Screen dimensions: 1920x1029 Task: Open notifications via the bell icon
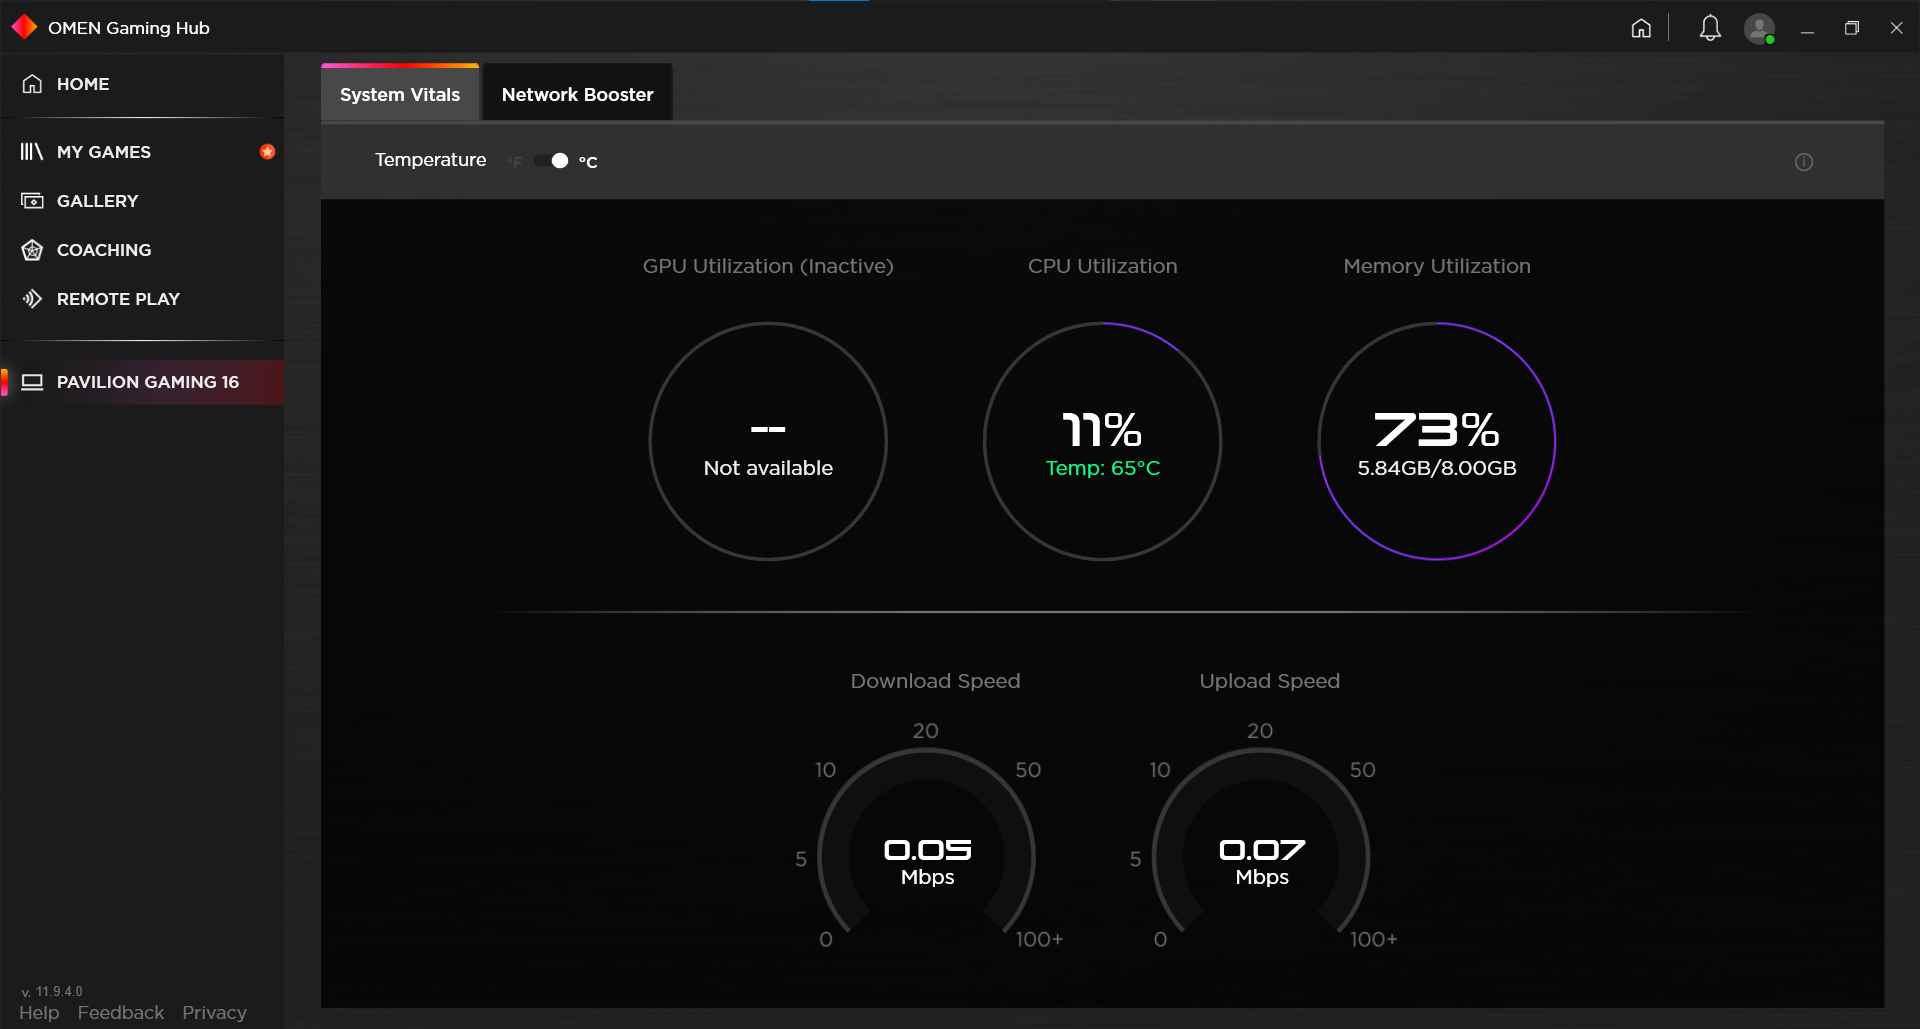tap(1709, 28)
